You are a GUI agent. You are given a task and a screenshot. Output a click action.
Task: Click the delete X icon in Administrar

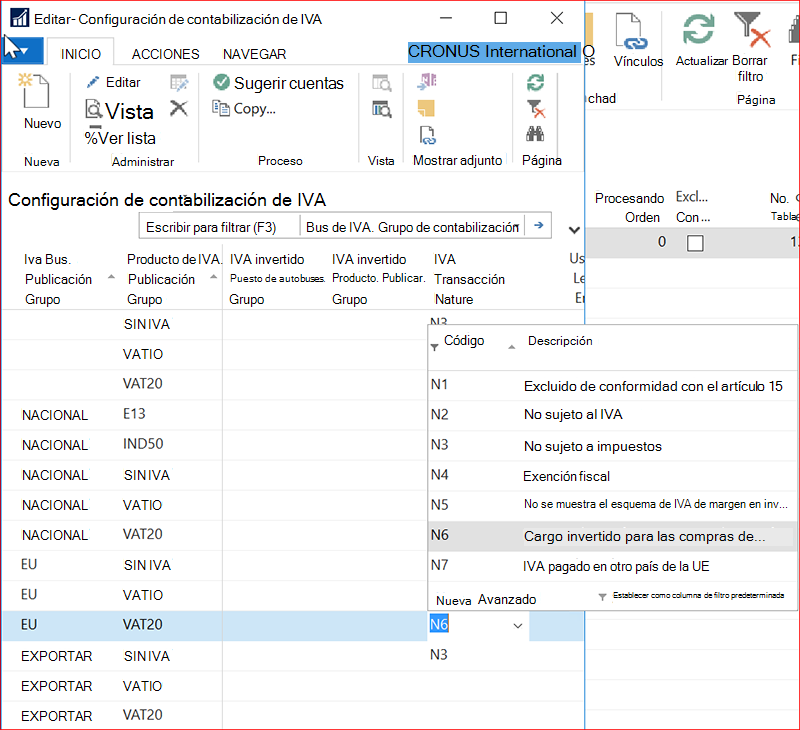click(x=179, y=109)
